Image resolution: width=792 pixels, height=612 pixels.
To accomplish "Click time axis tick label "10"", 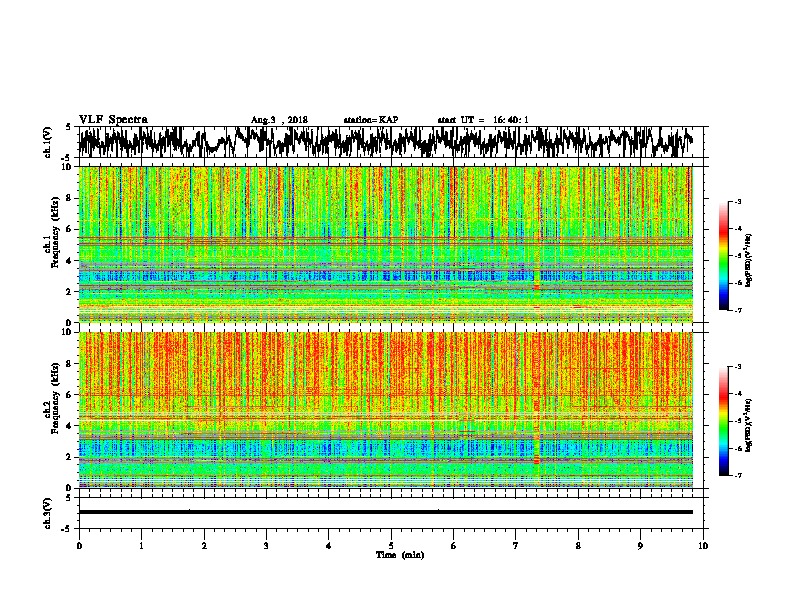I will coord(703,546).
